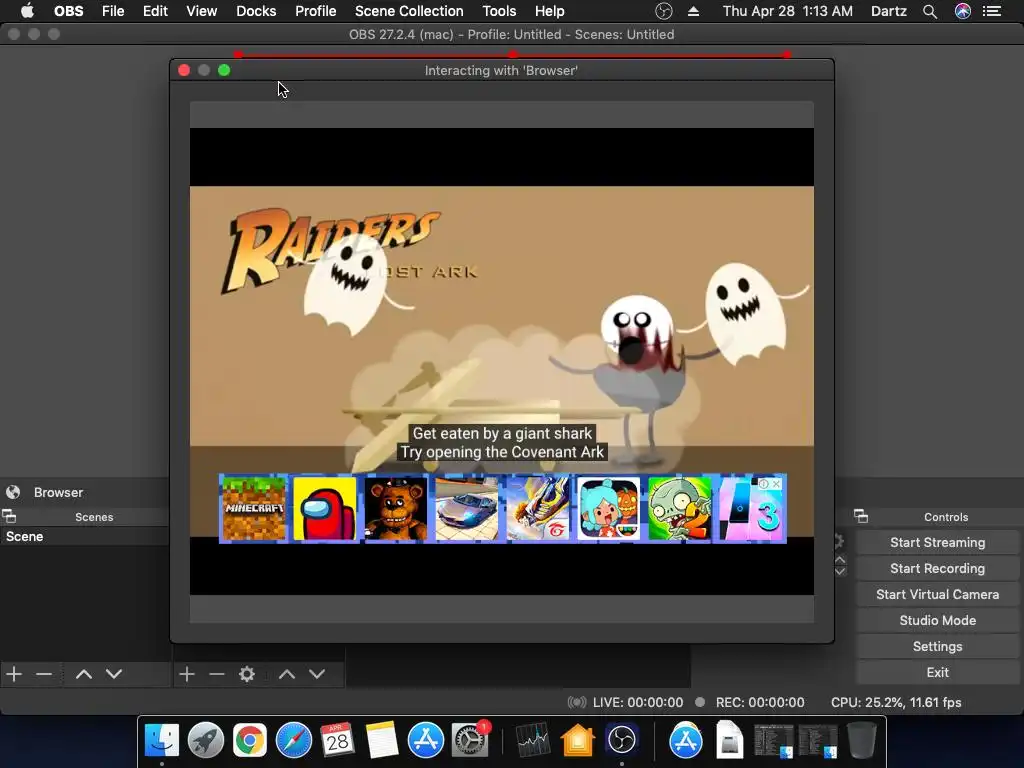This screenshot has height=768, width=1024.
Task: Click Start Streaming button
Action: coord(937,542)
